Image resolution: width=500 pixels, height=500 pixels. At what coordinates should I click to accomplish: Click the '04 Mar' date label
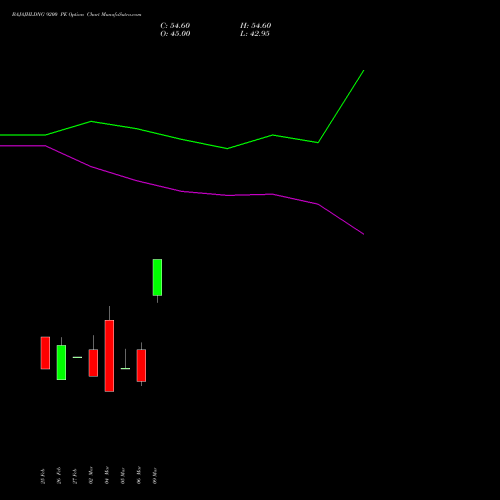pyautogui.click(x=107, y=475)
